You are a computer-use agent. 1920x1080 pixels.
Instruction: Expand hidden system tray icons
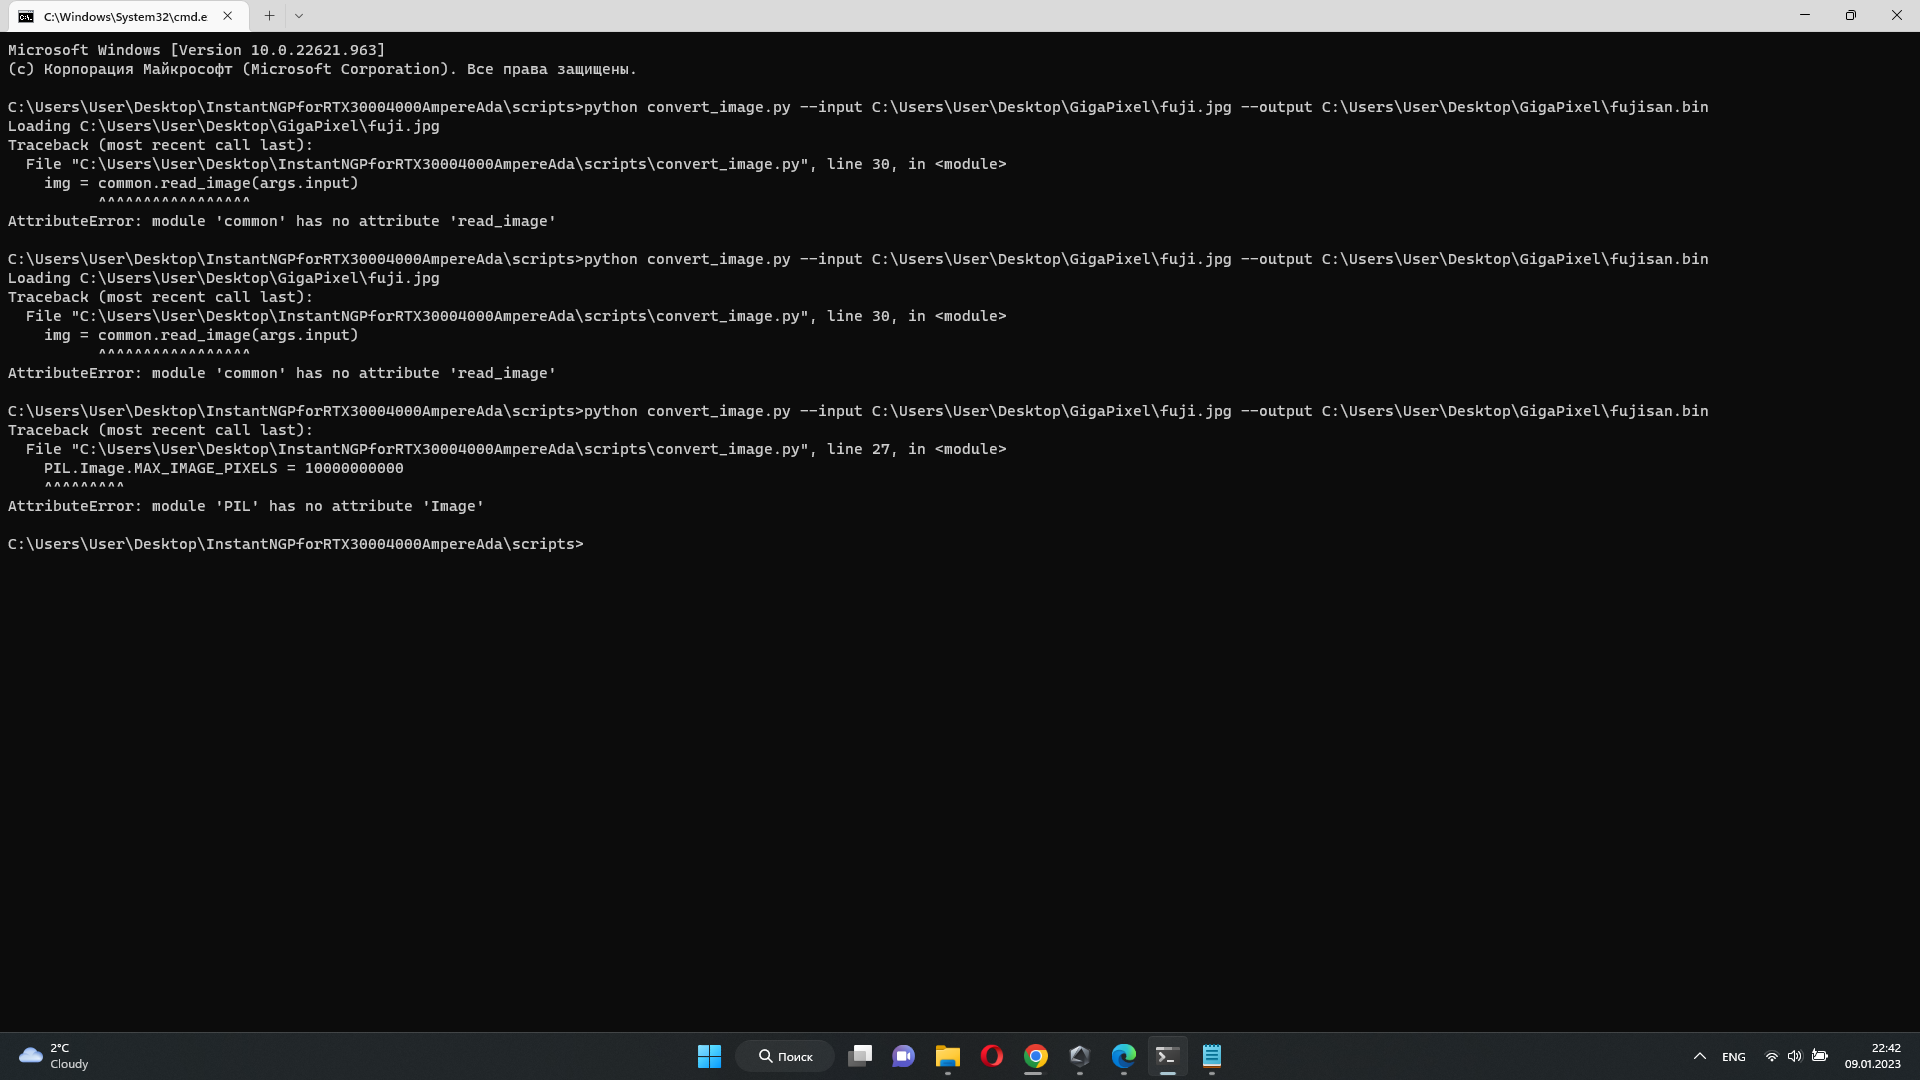[1699, 1056]
